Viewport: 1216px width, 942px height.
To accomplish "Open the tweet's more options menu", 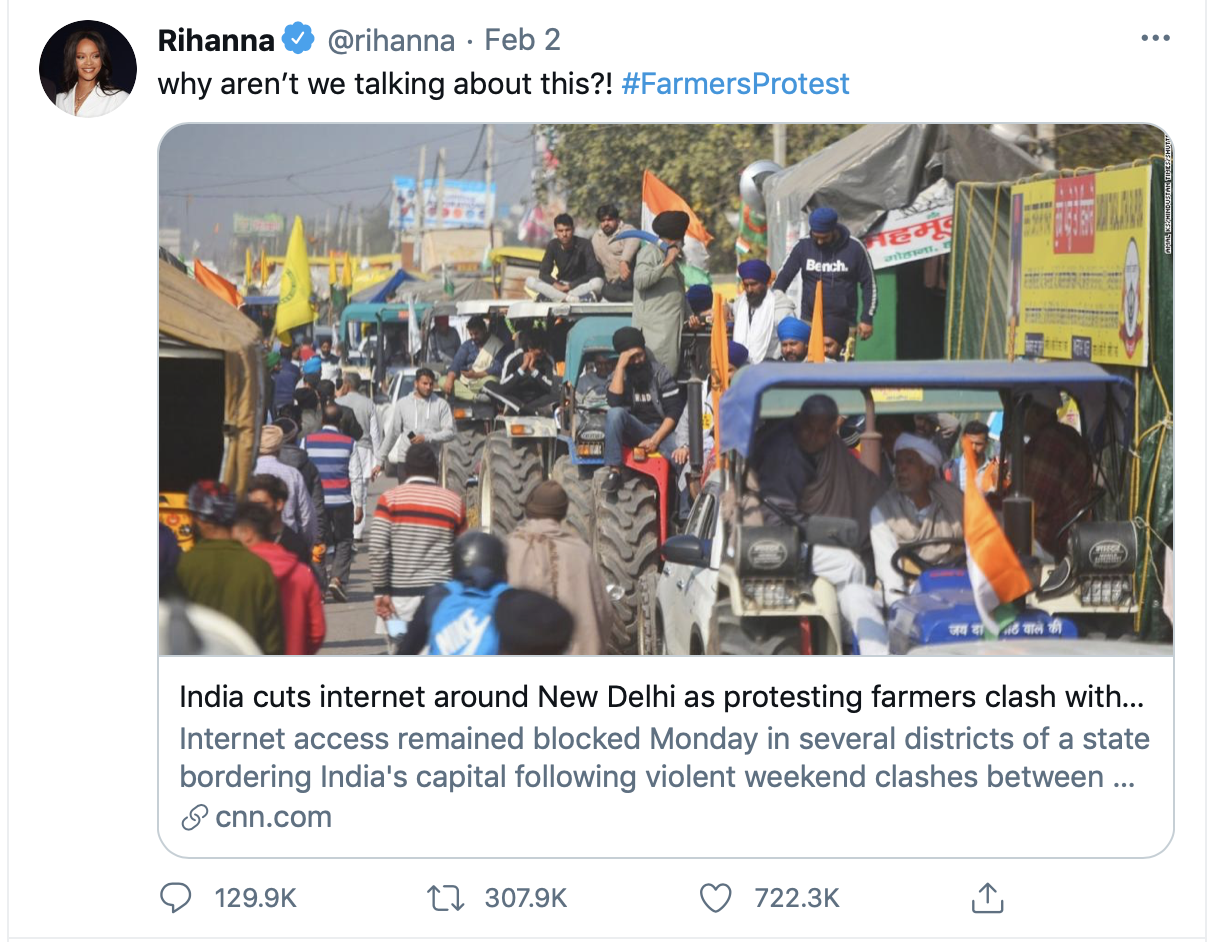I will [1155, 39].
